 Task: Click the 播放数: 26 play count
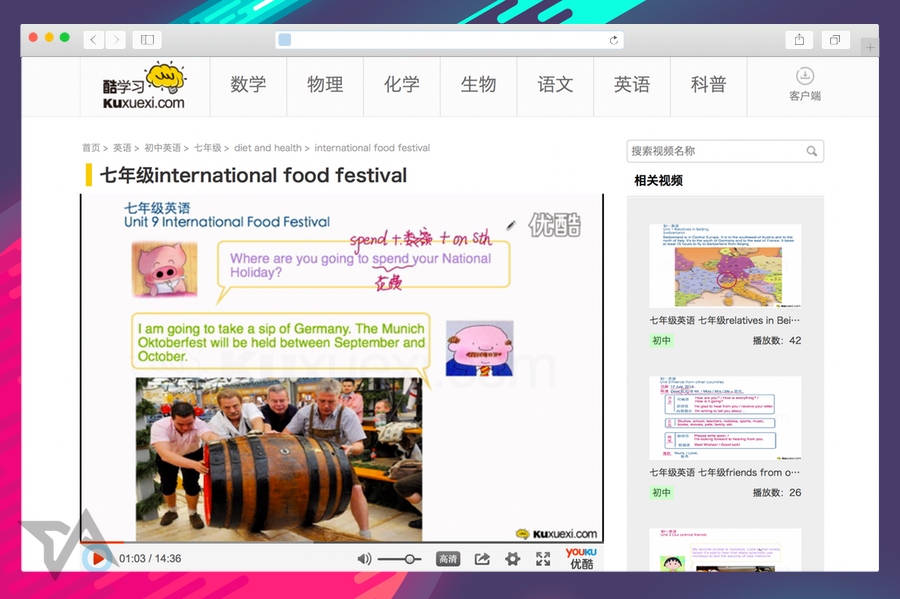(x=777, y=492)
